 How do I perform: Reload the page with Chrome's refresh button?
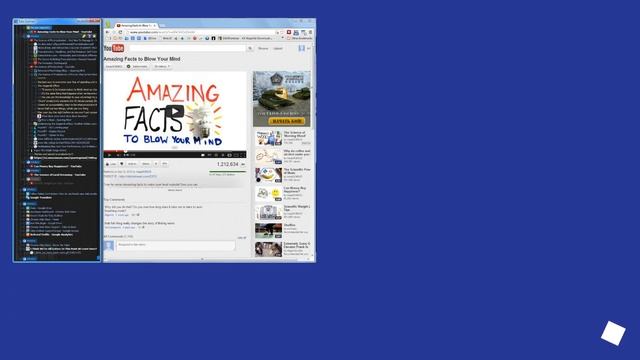point(120,32)
